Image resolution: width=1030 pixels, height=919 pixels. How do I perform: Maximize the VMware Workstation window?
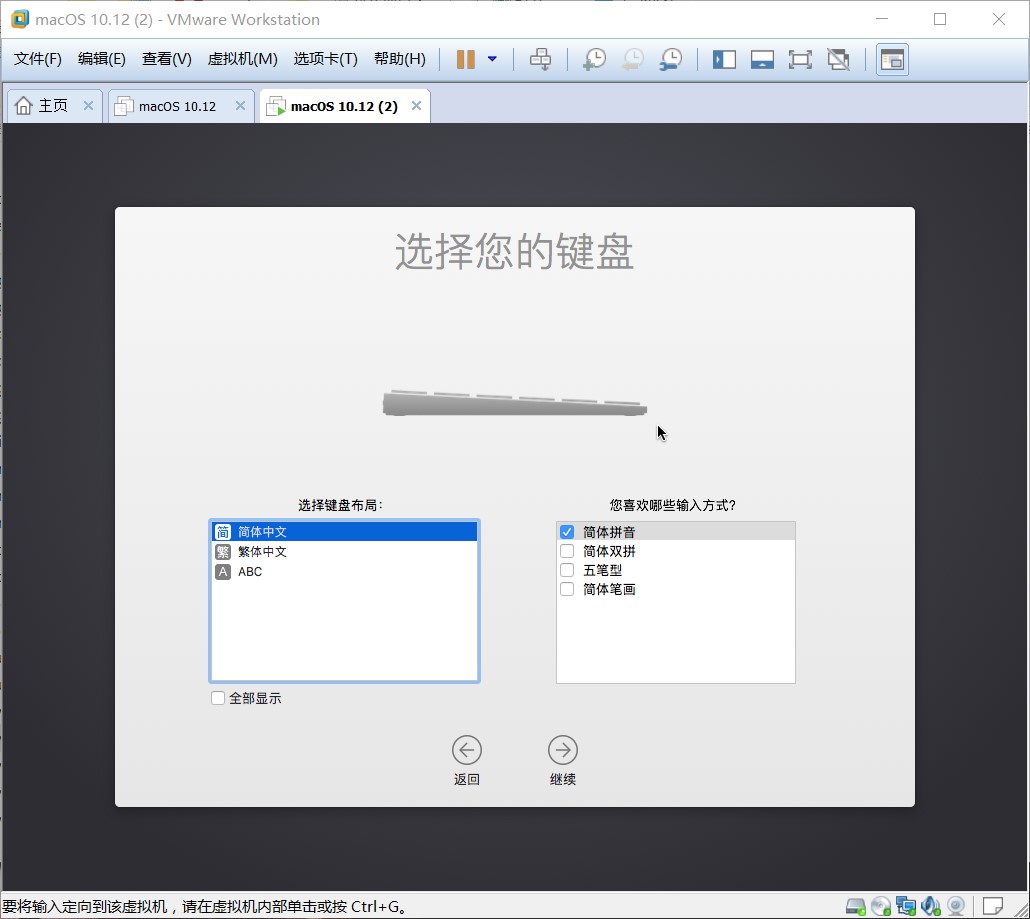[x=940, y=19]
